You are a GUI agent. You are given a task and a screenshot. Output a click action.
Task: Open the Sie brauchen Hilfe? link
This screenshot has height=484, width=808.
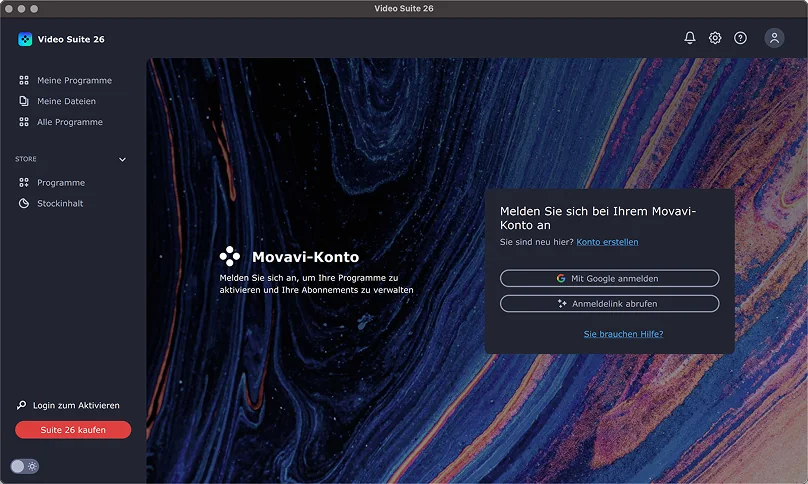pos(623,334)
